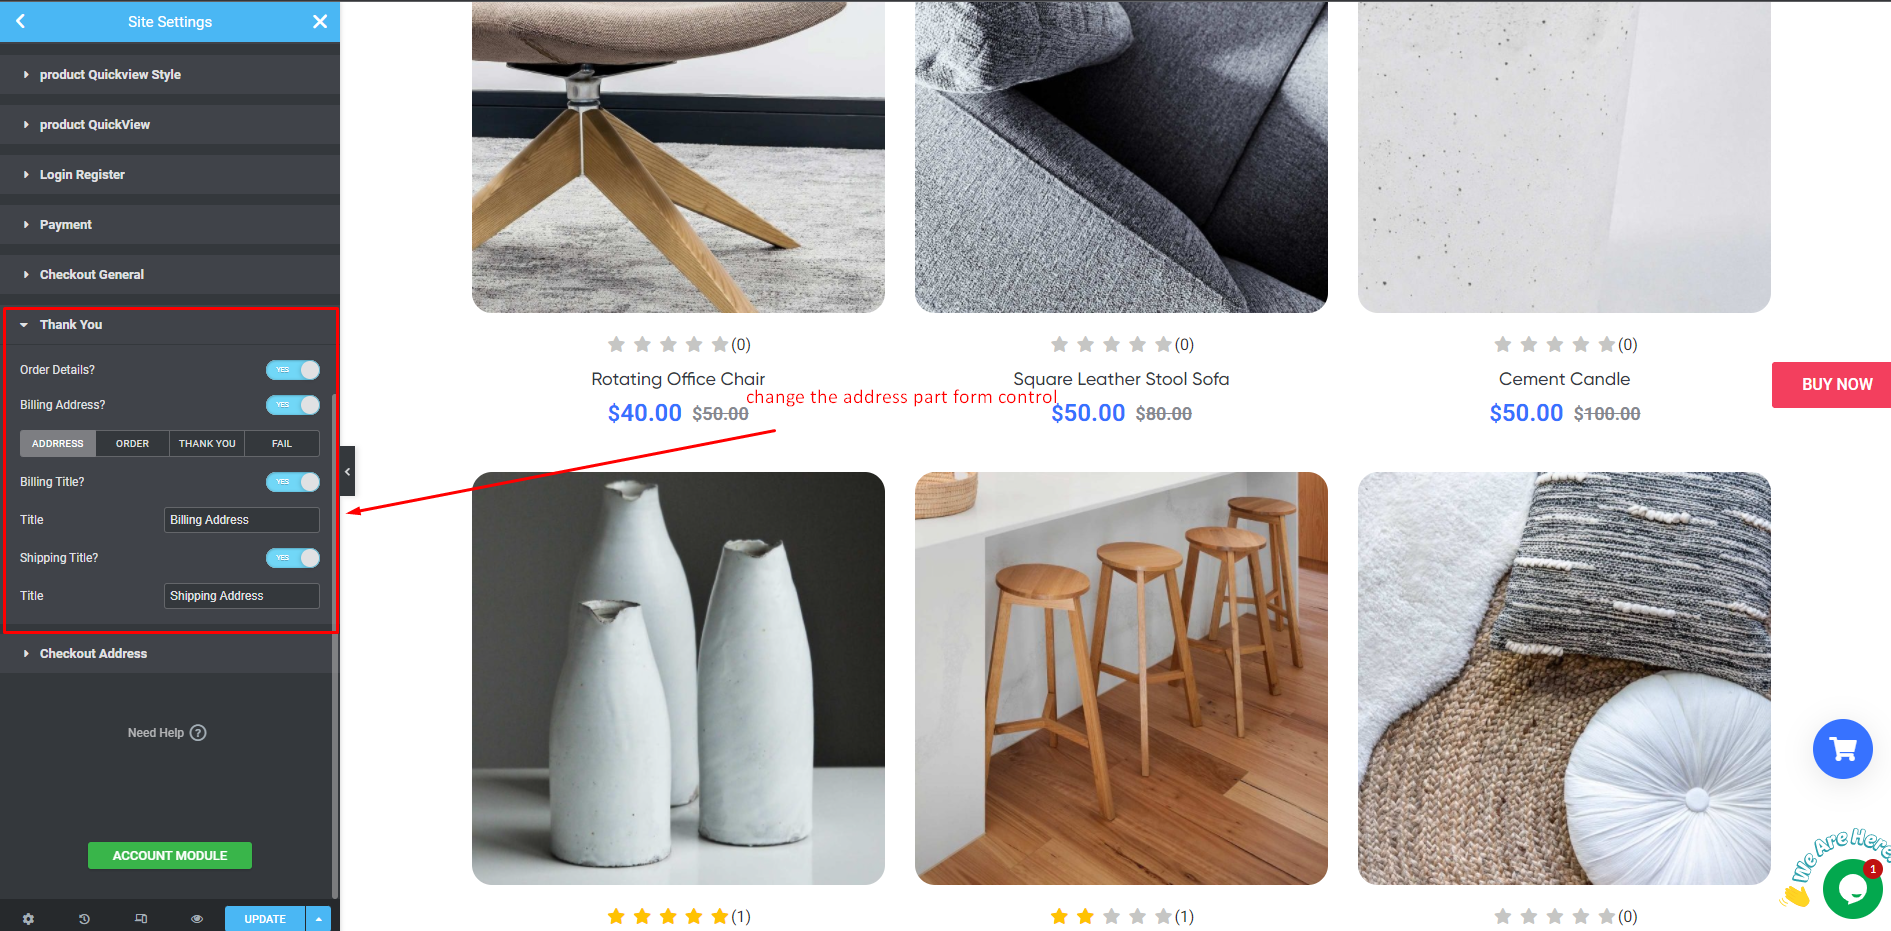The height and width of the screenshot is (931, 1891).
Task: Toggle the Billing Address switch
Action: click(x=292, y=405)
